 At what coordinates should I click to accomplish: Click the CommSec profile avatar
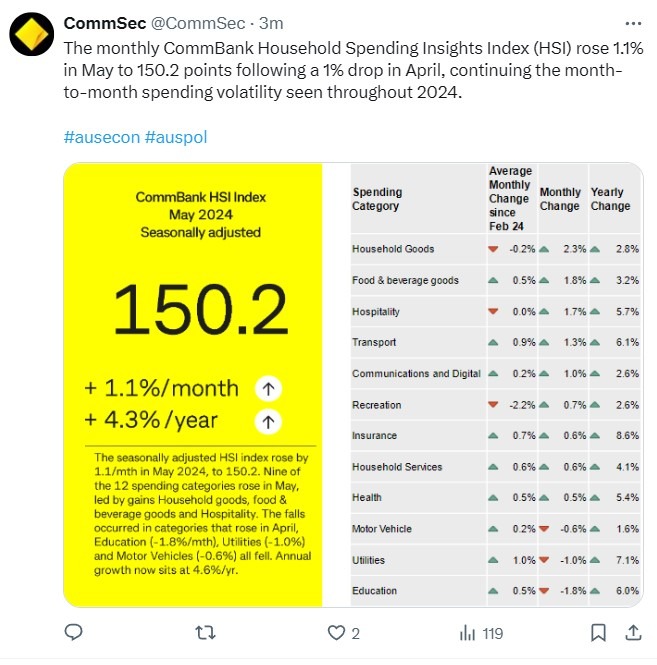point(31,35)
